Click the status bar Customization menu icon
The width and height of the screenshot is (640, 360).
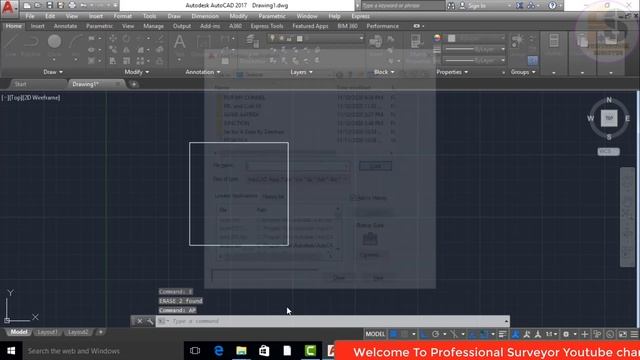tap(634, 334)
